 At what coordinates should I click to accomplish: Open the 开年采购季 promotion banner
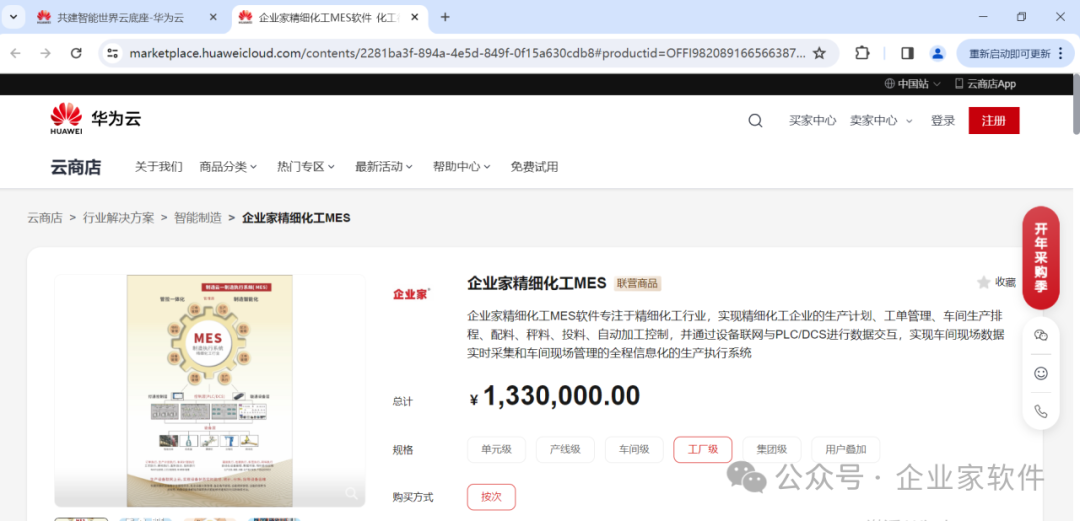[1041, 258]
